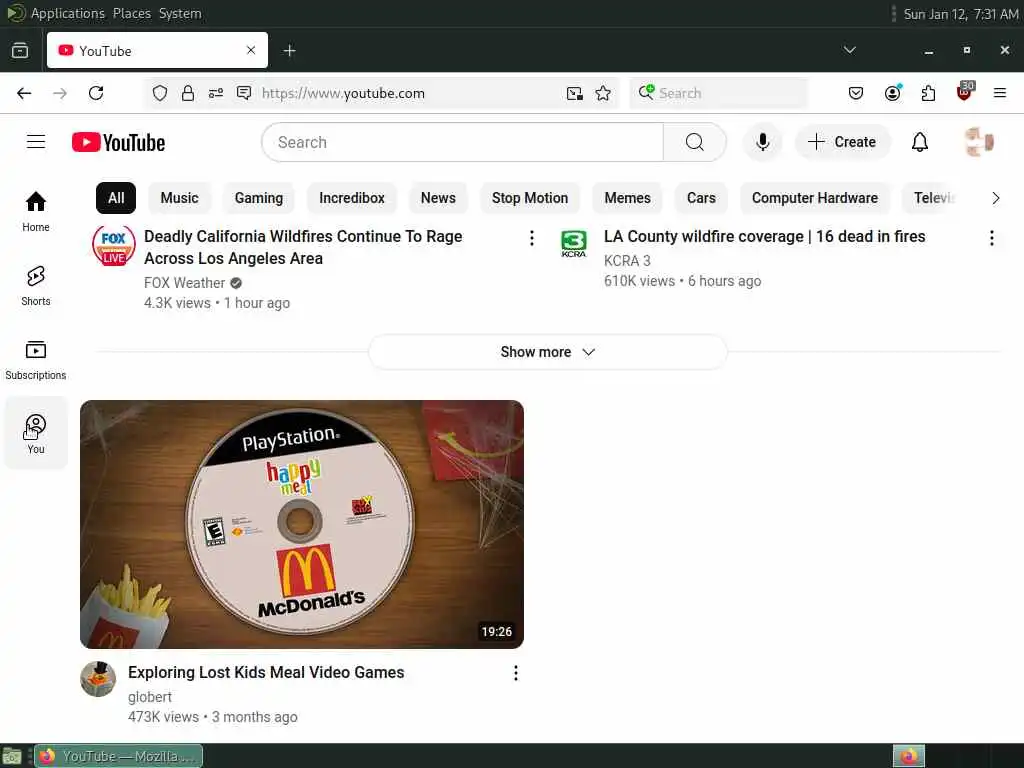Image resolution: width=1024 pixels, height=768 pixels.
Task: Open the Pocket save icon
Action: pyautogui.click(x=856, y=93)
